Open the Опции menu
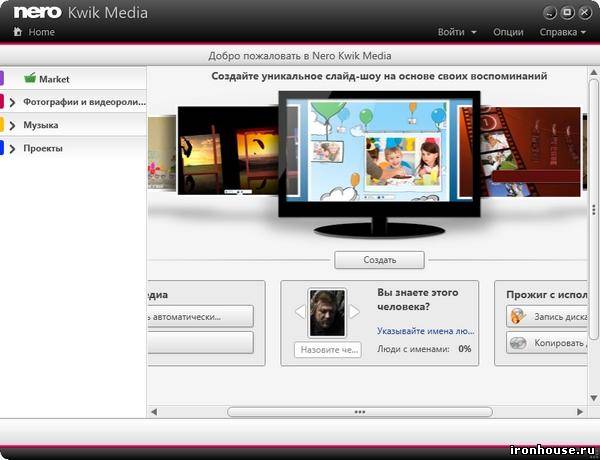 (508, 32)
